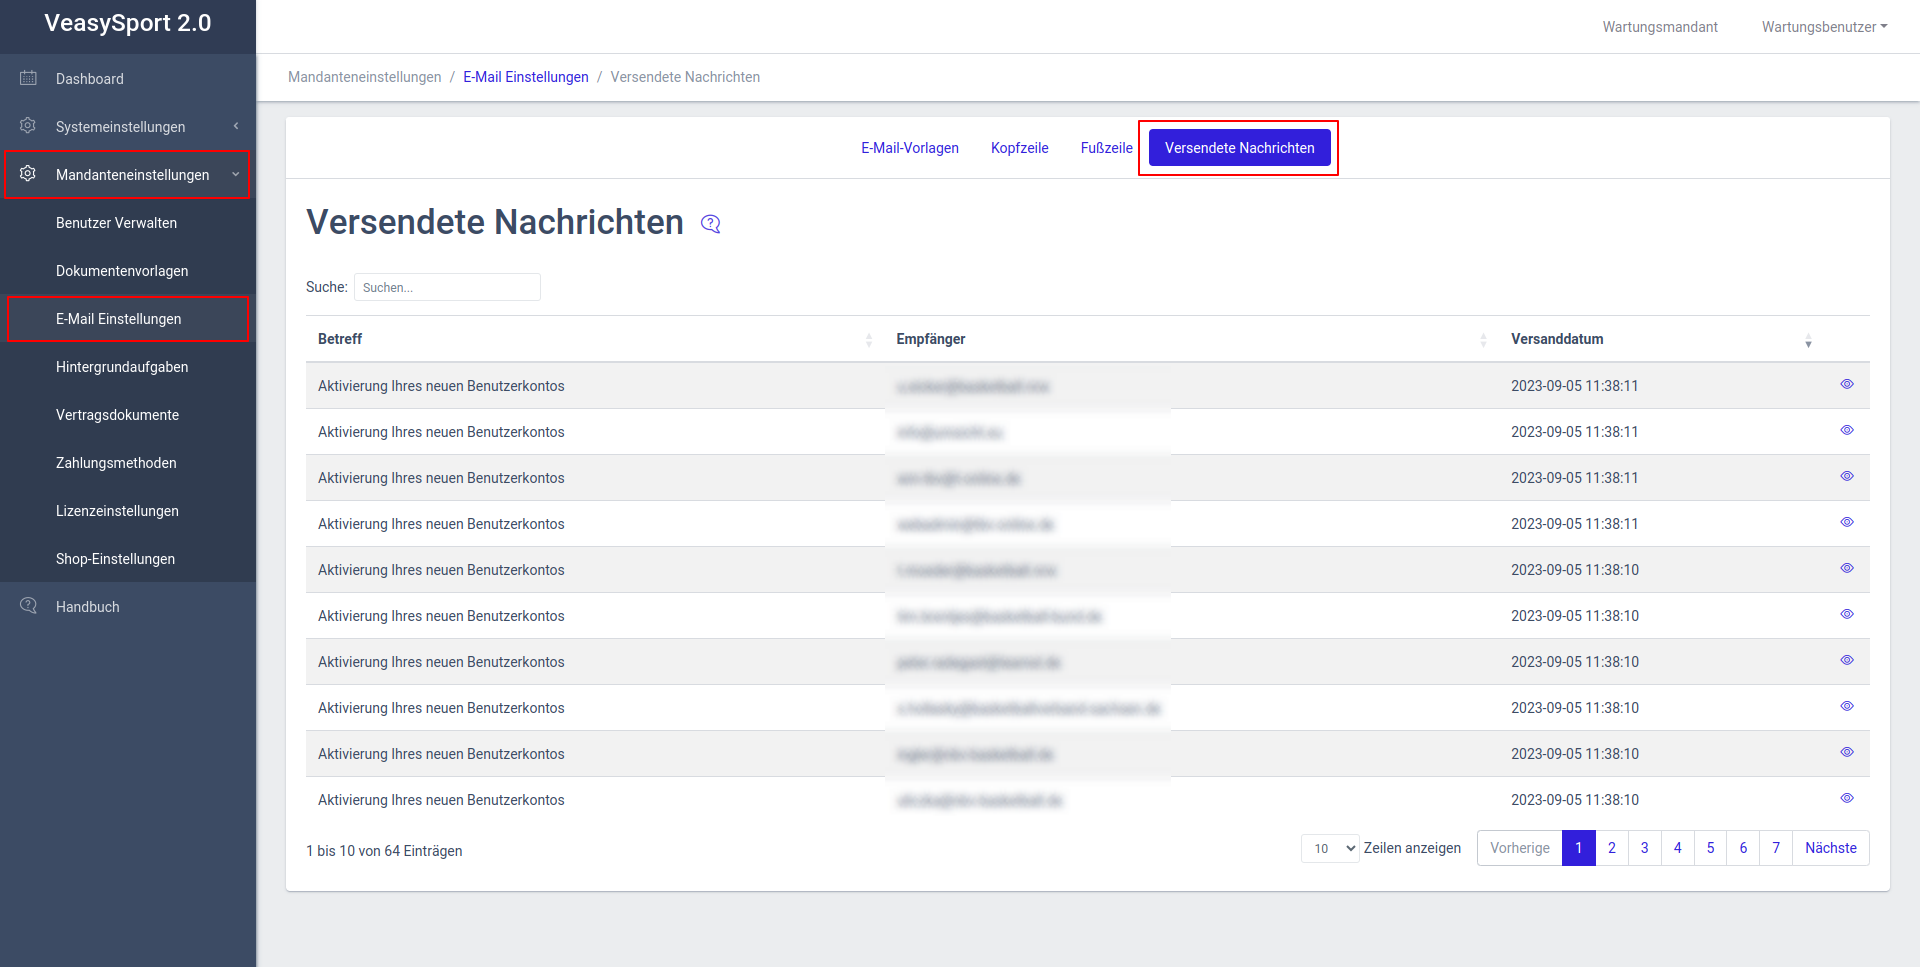Click the Mandanteneinstellungen gear icon
The width and height of the screenshot is (1920, 967).
click(28, 174)
